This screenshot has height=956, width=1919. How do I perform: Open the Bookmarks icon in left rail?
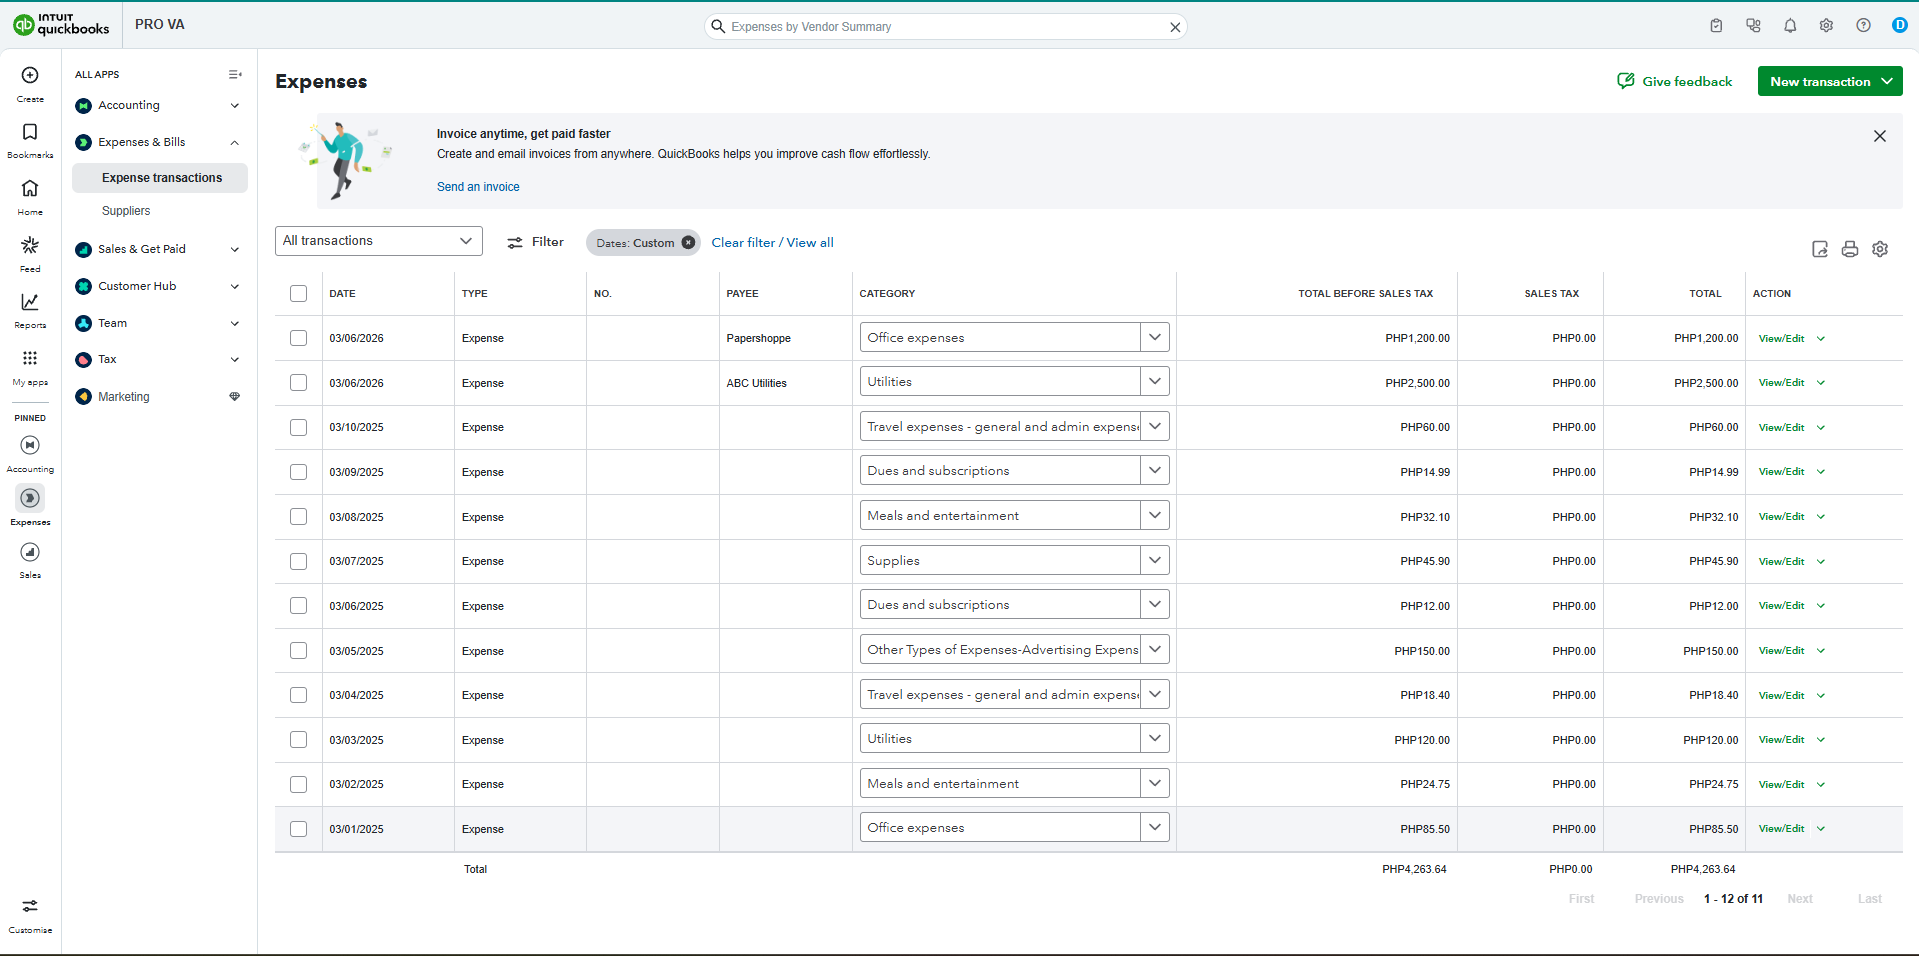(x=30, y=133)
